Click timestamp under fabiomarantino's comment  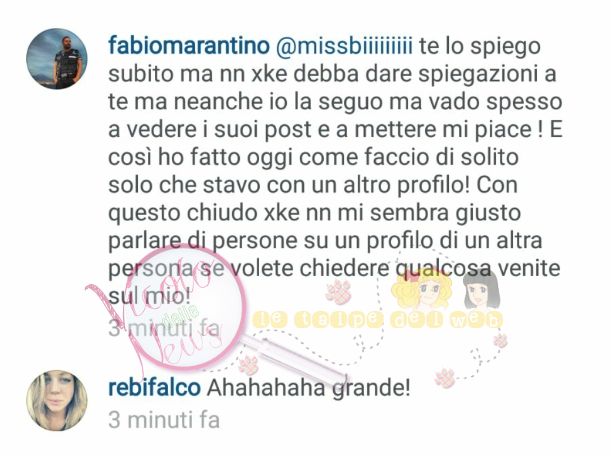[164, 329]
